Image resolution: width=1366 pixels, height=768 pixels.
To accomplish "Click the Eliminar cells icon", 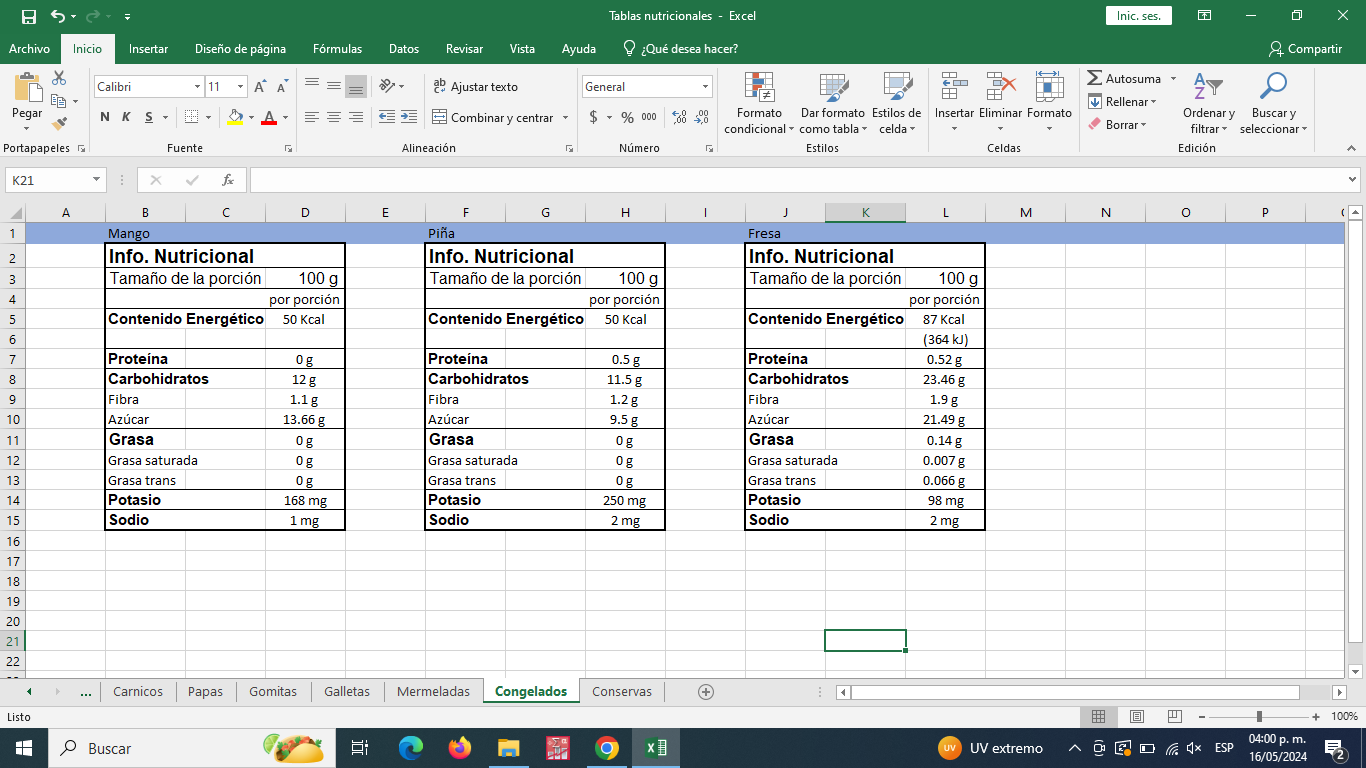I will click(1000, 87).
